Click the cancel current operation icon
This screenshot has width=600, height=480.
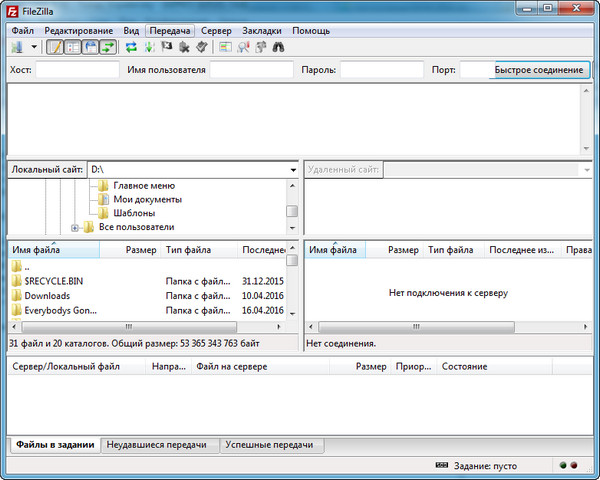coord(166,47)
